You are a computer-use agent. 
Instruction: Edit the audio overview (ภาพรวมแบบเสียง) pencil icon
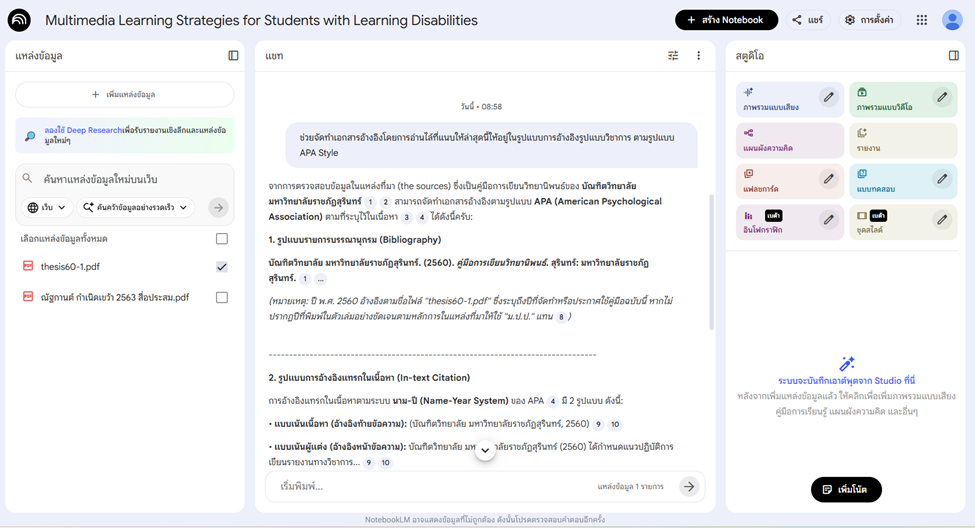point(828,97)
